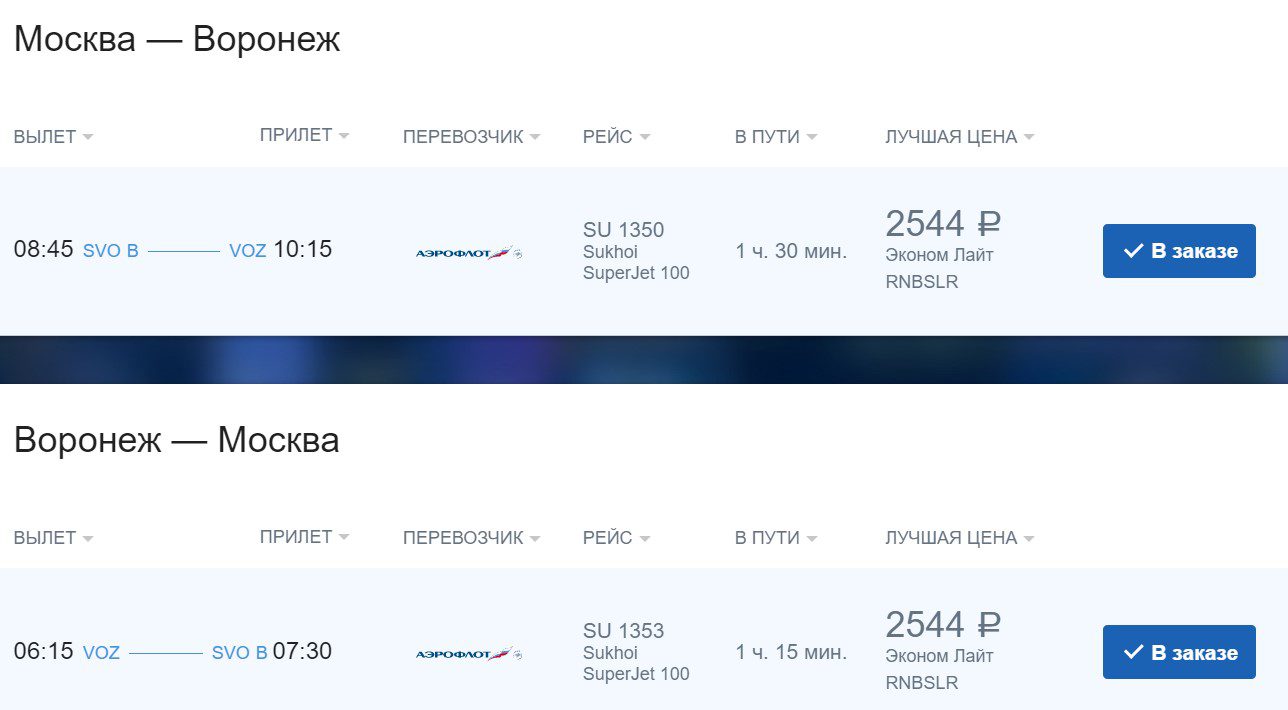Sort Voronezh–Moscow flights by ПРИЛЕТ

pos(304,536)
